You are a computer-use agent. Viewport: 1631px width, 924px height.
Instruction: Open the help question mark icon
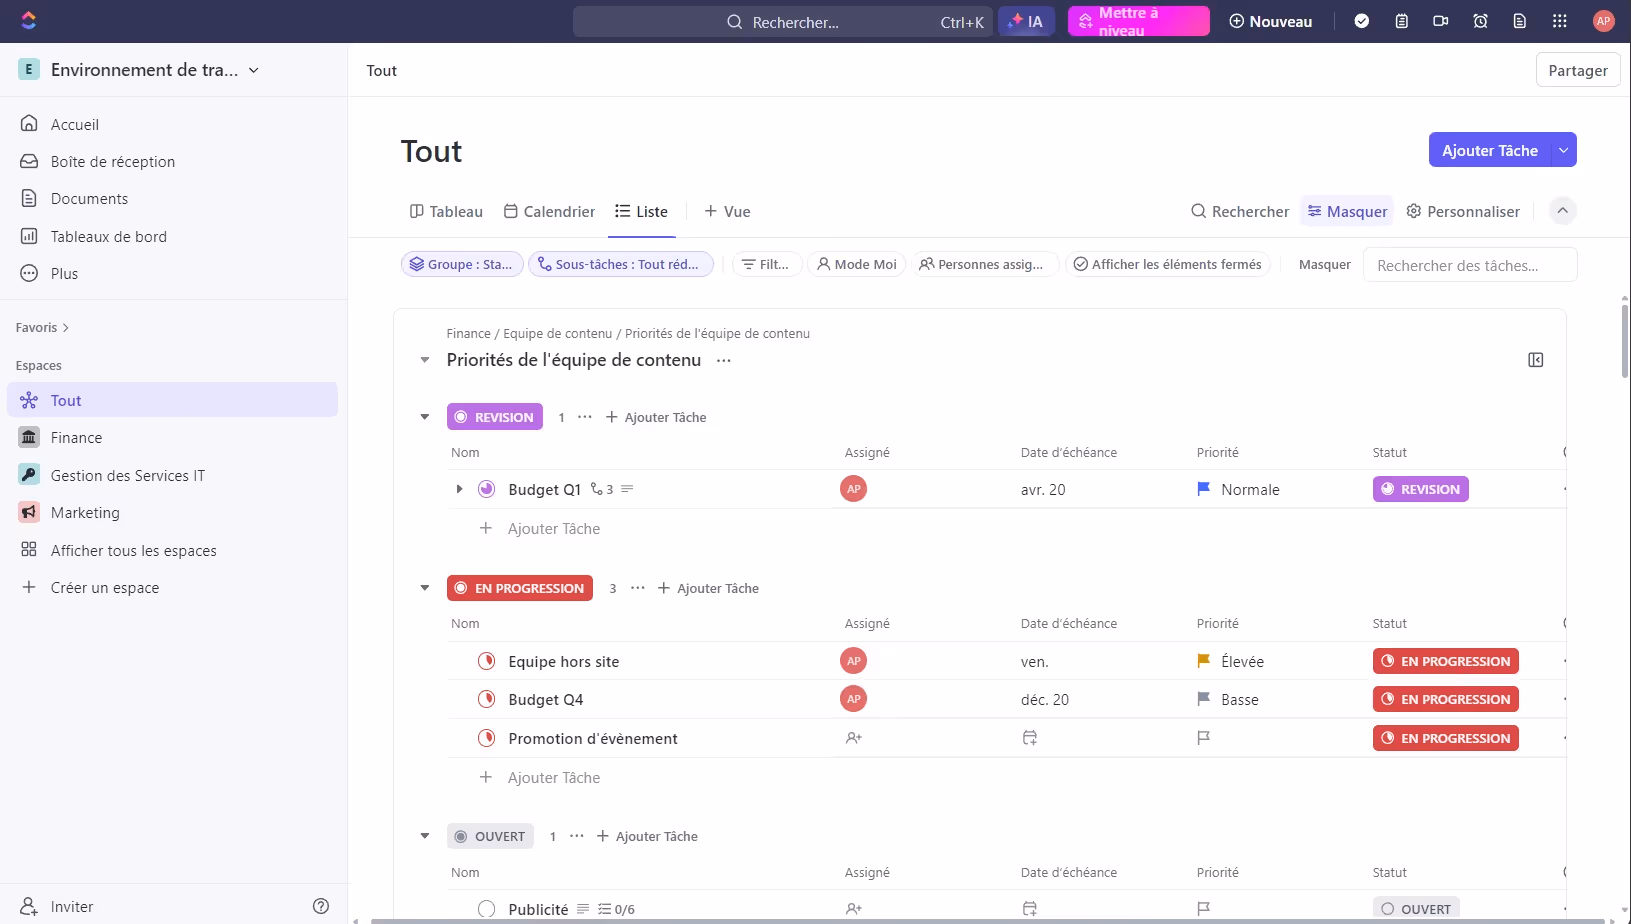321,906
